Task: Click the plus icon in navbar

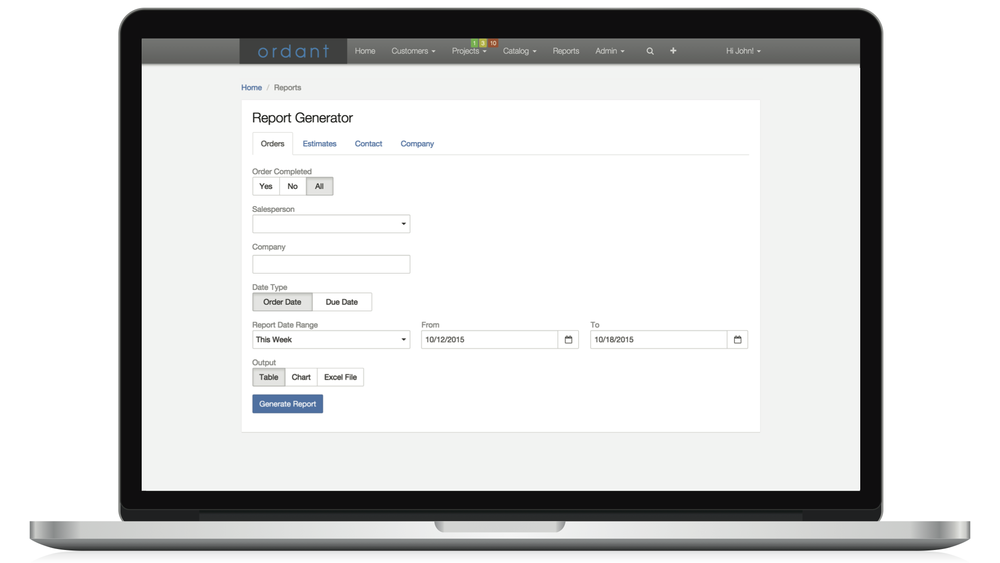Action: tap(673, 51)
